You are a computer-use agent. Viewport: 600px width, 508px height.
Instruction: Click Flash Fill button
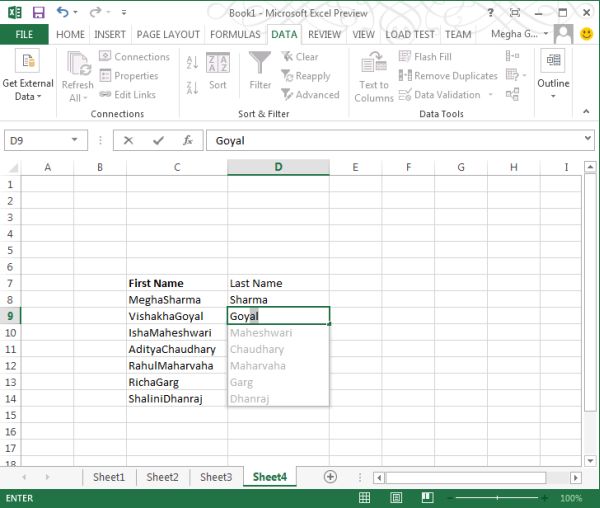point(425,57)
